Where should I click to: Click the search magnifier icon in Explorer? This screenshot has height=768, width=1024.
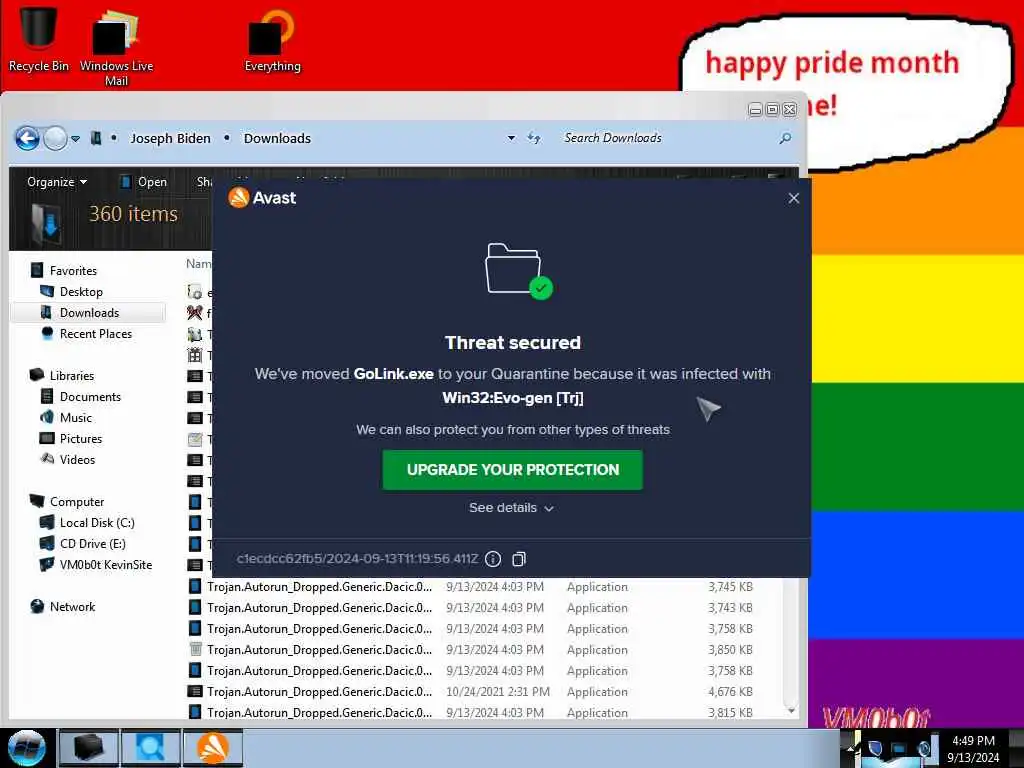point(785,138)
